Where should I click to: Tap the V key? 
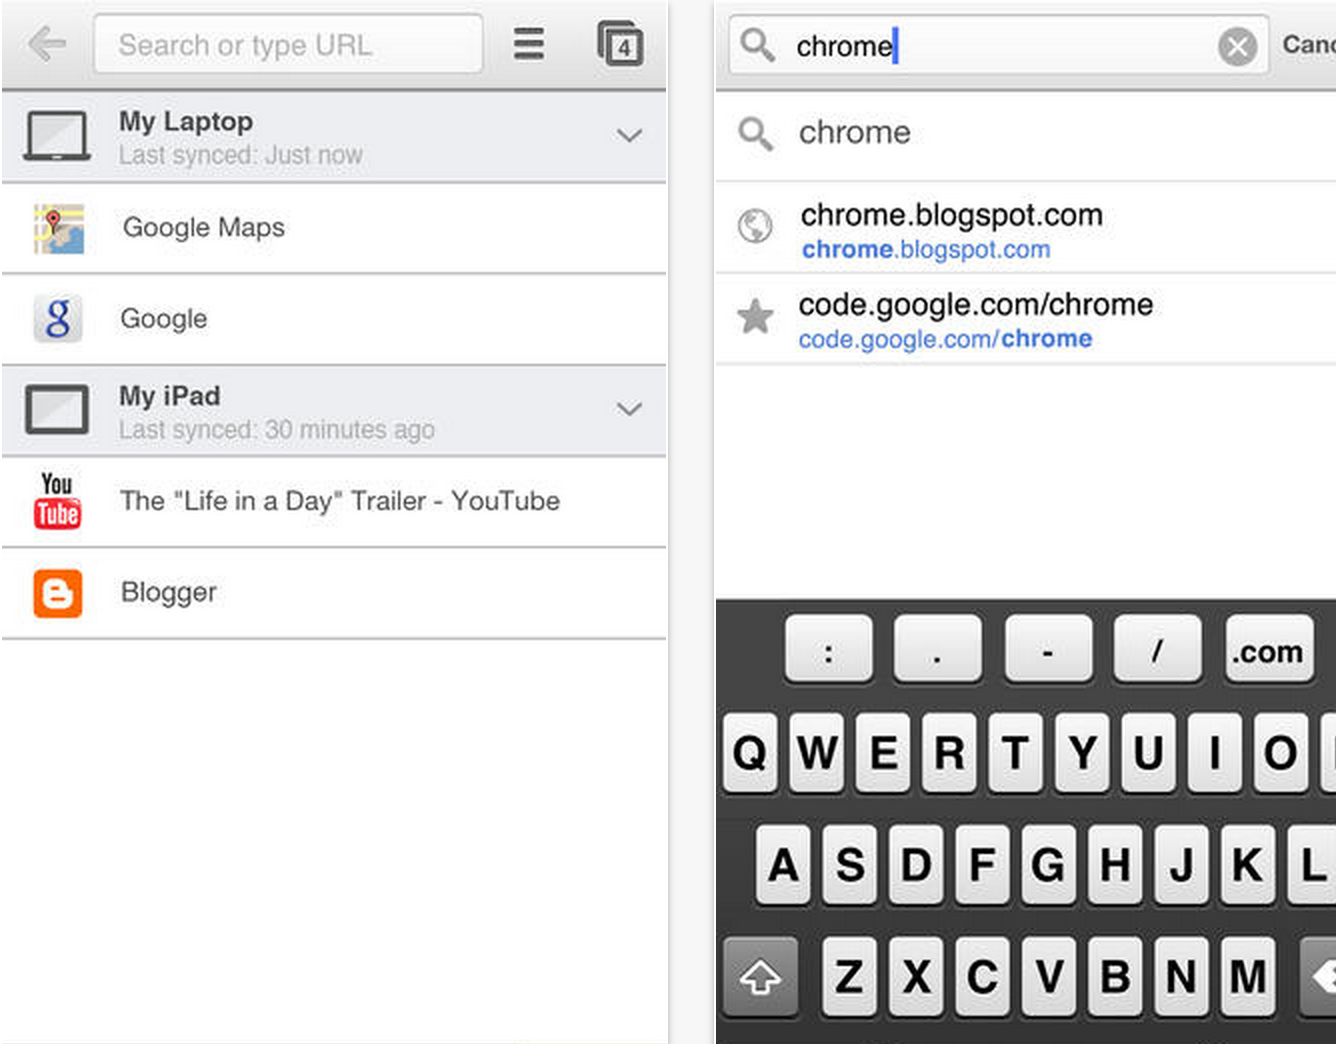pyautogui.click(x=1048, y=976)
